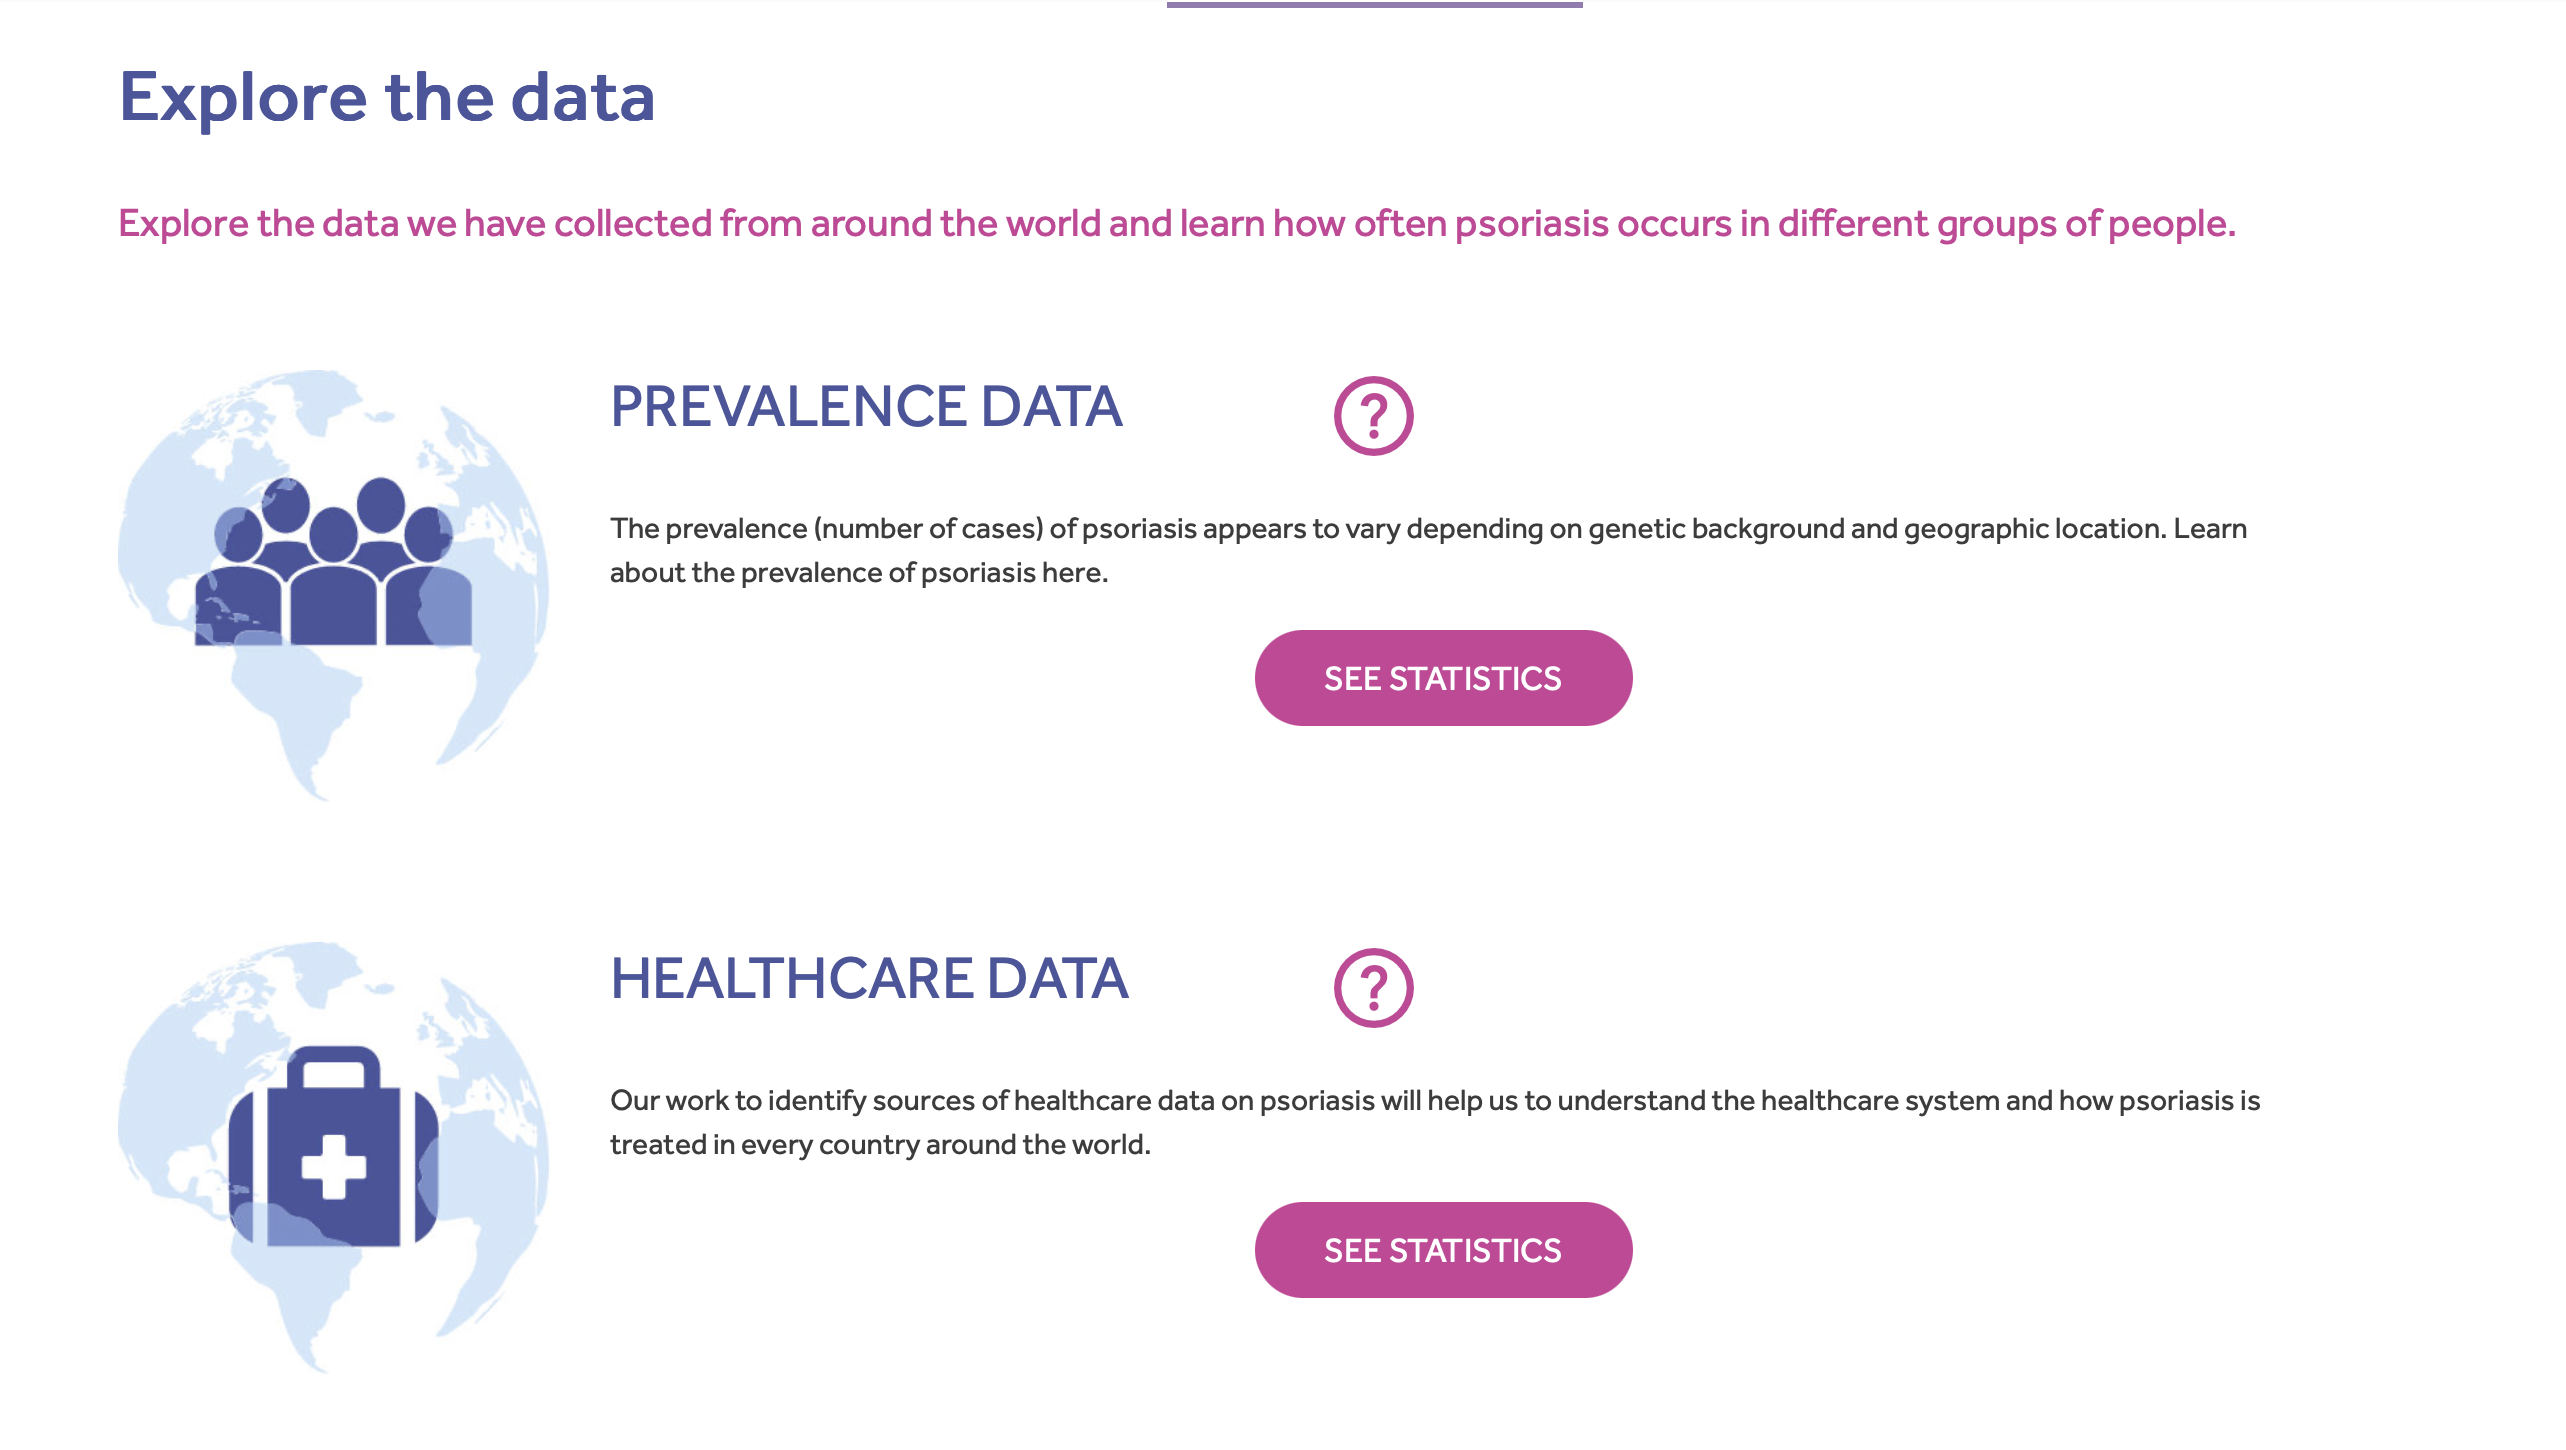Click the purple active tab underline at top
The image size is (2566, 1450).
(1374, 5)
